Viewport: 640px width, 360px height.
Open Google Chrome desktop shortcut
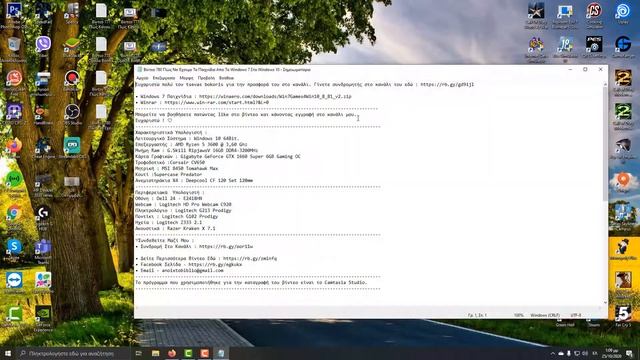[14, 213]
